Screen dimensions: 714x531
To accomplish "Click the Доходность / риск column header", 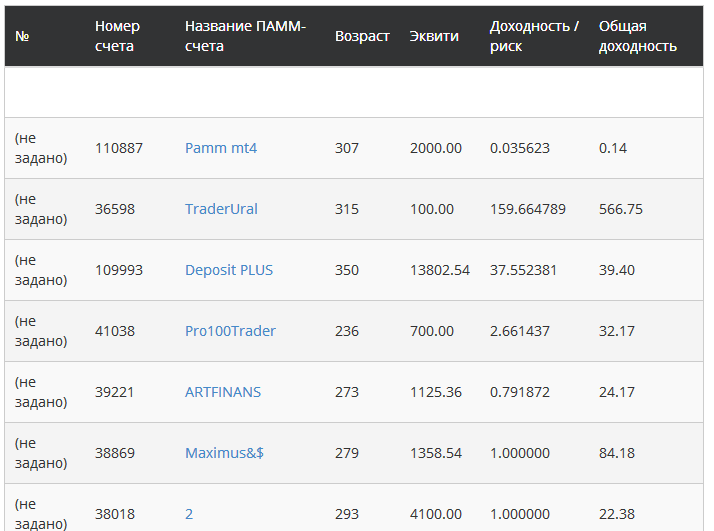I will pyautogui.click(x=534, y=36).
